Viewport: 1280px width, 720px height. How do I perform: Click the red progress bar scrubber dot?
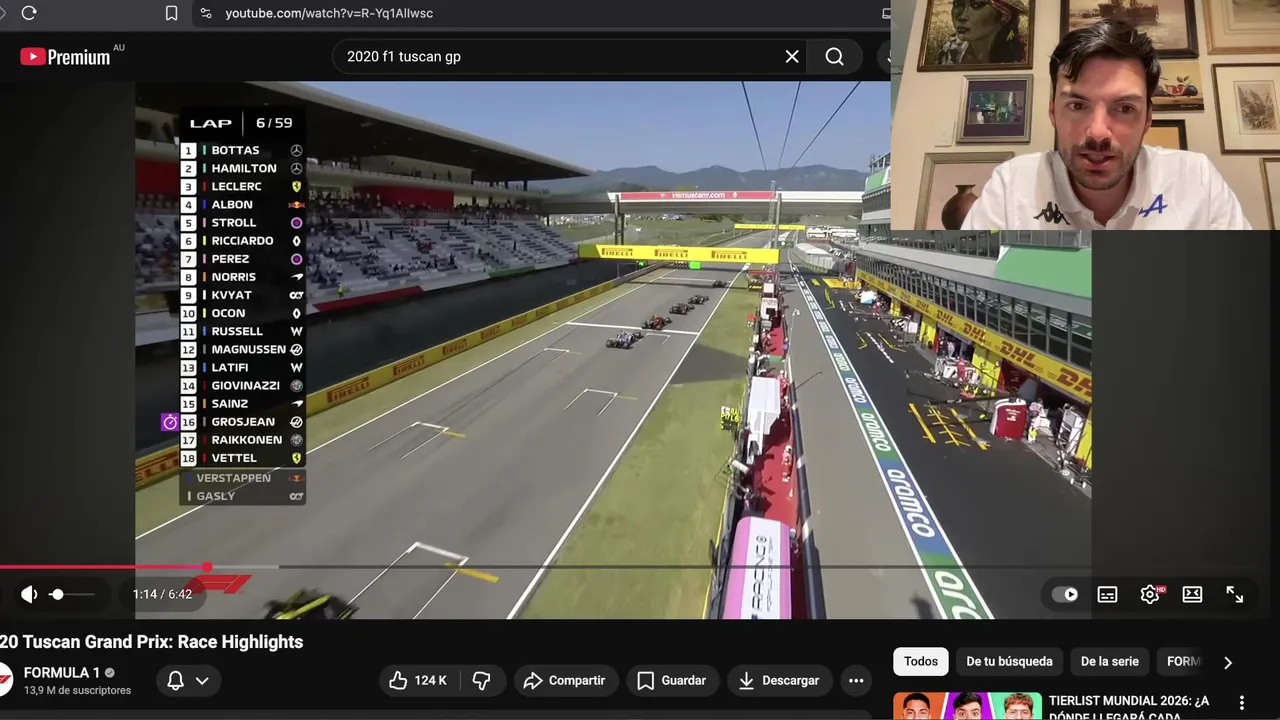pos(207,567)
